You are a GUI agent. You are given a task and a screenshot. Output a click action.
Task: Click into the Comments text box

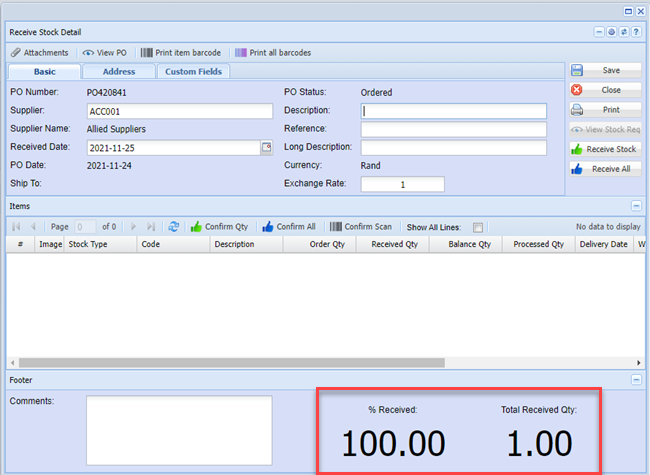(179, 430)
